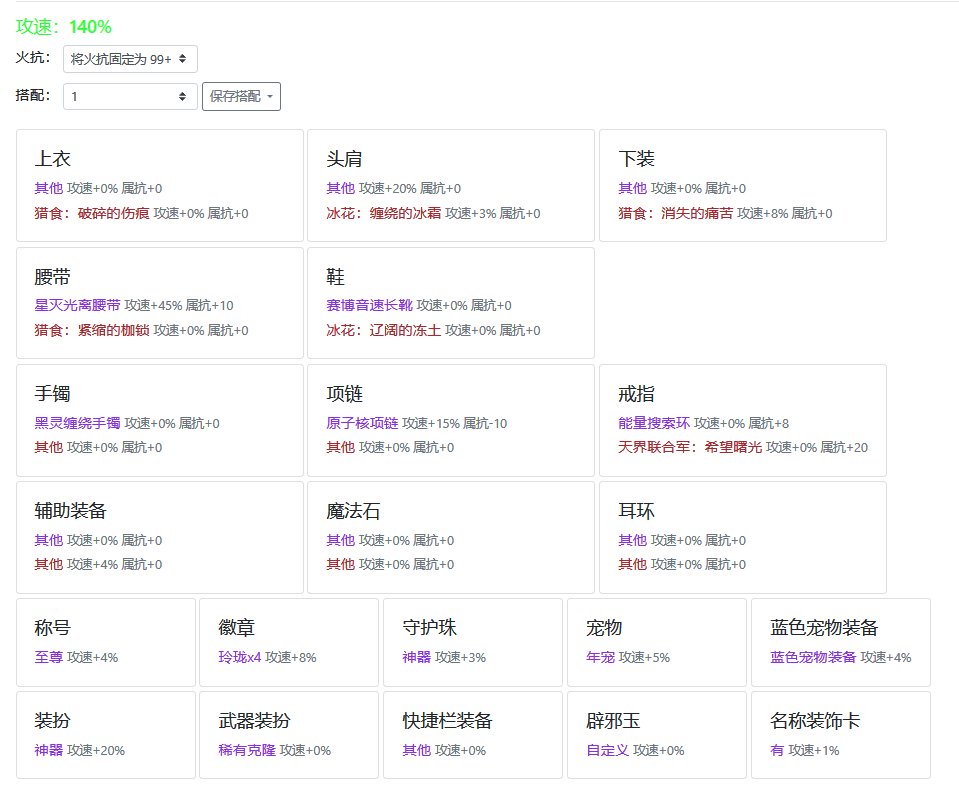The image size is (959, 796).
Task: Select 天界联合军：希望曙光 under 戒指
Action: pos(690,448)
